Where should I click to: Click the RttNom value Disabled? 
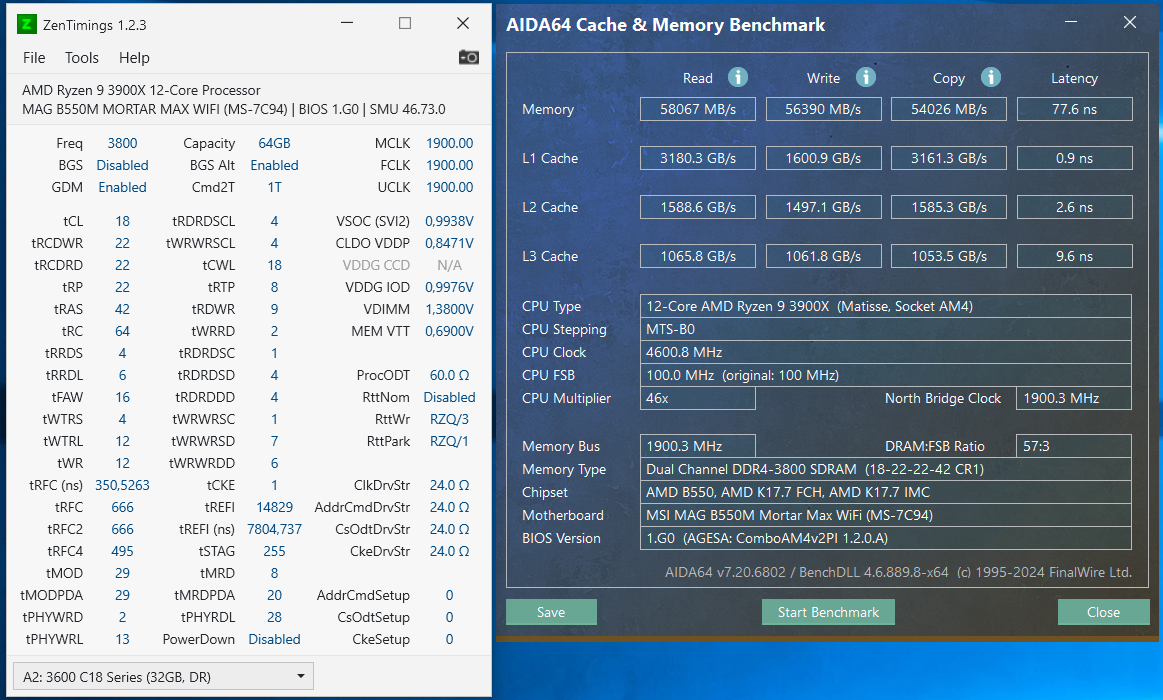click(449, 397)
